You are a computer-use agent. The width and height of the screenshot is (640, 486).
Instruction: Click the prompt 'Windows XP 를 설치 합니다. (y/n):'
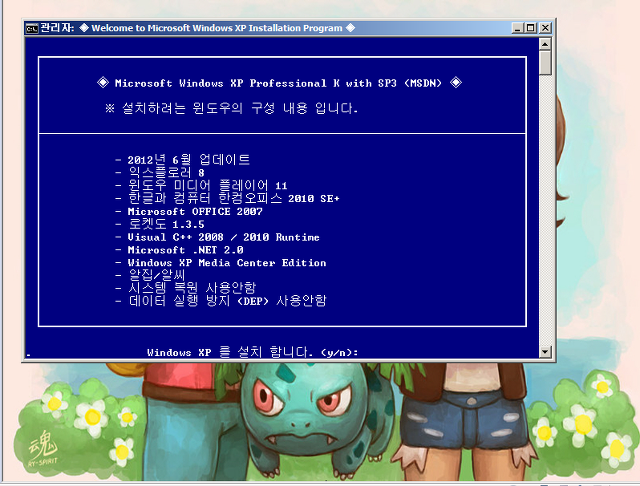click(x=252, y=352)
